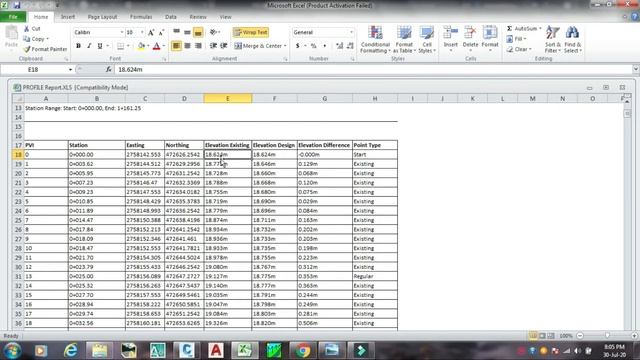Click AutoSum in Editing group

(x=522, y=29)
